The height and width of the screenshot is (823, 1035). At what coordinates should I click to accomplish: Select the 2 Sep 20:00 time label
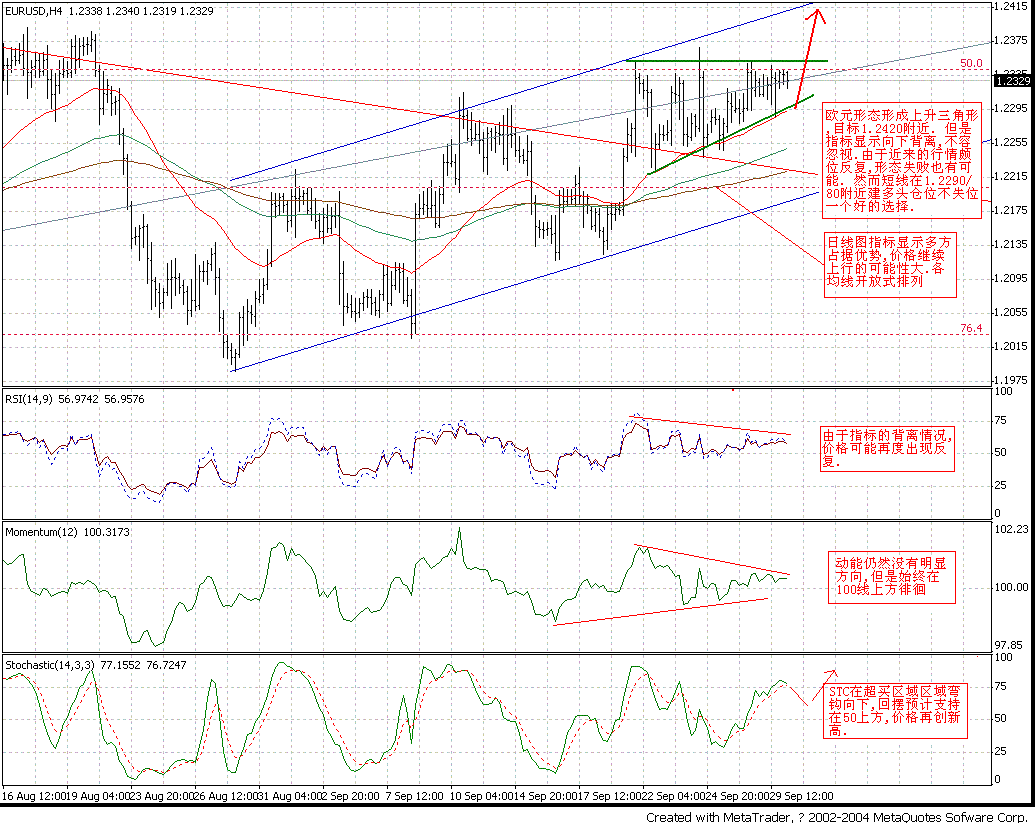[352, 796]
